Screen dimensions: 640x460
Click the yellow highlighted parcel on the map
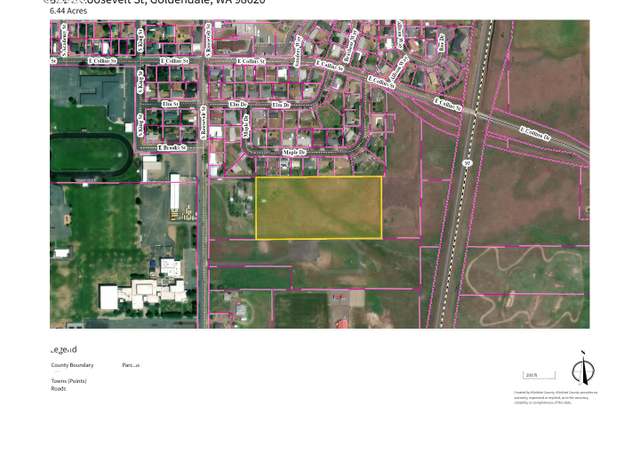pyautogui.click(x=319, y=208)
